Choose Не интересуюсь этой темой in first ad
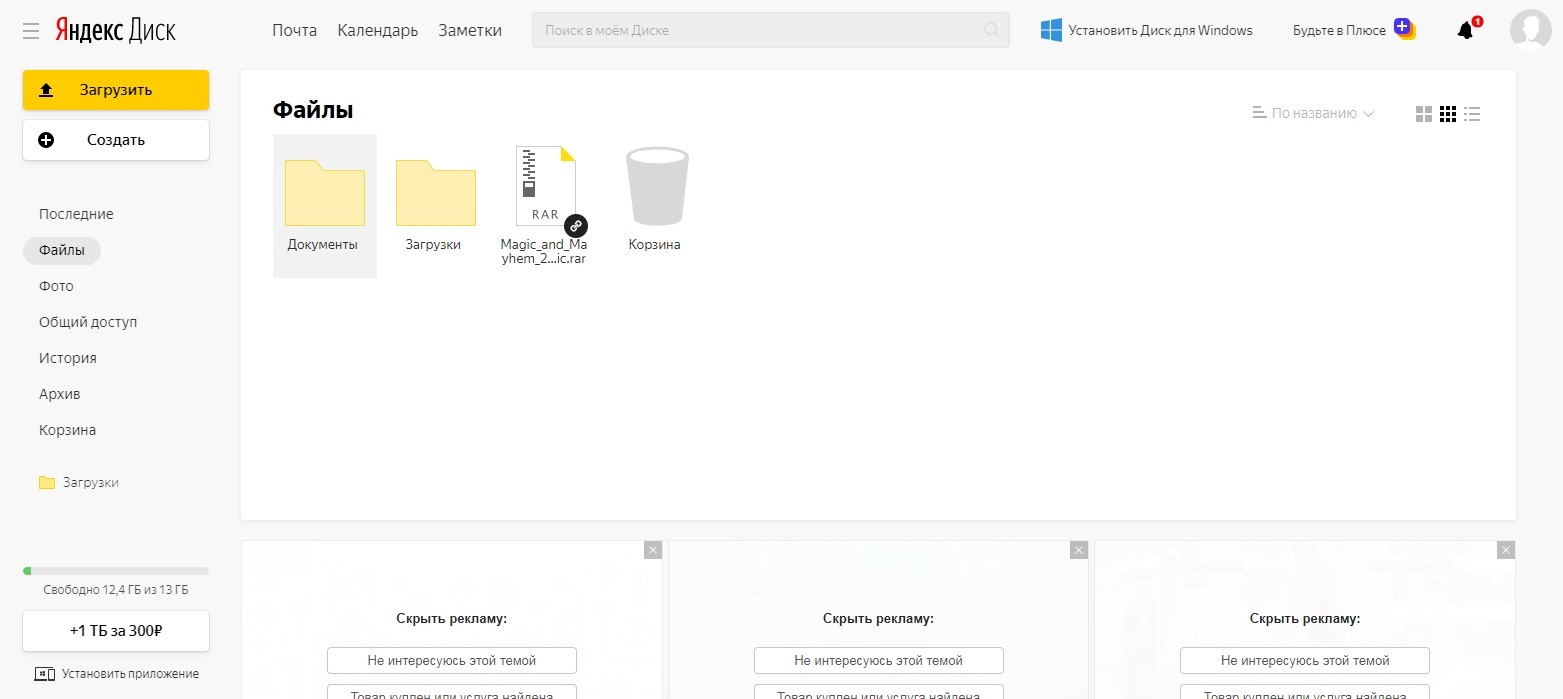1563x699 pixels. click(x=452, y=661)
